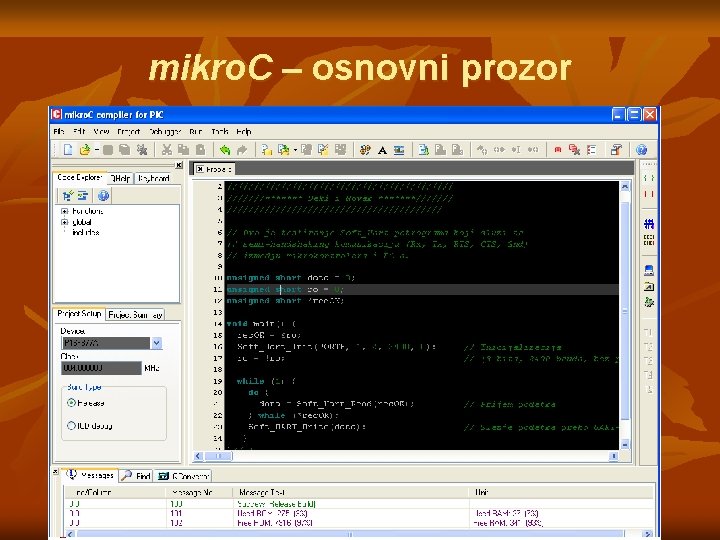Viewport: 720px width, 540px height.
Task: Expand the global tree node
Action: [64, 222]
